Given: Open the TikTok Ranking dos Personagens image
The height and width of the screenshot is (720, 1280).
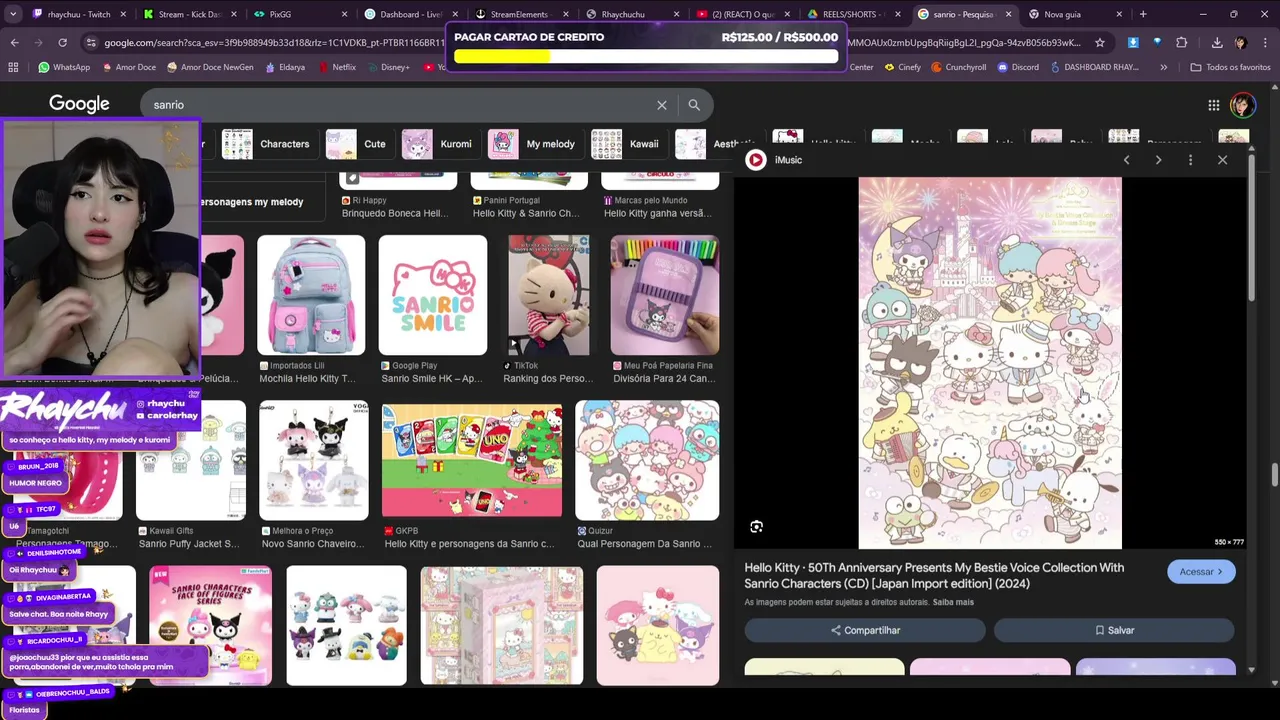Looking at the screenshot, I should pyautogui.click(x=549, y=295).
